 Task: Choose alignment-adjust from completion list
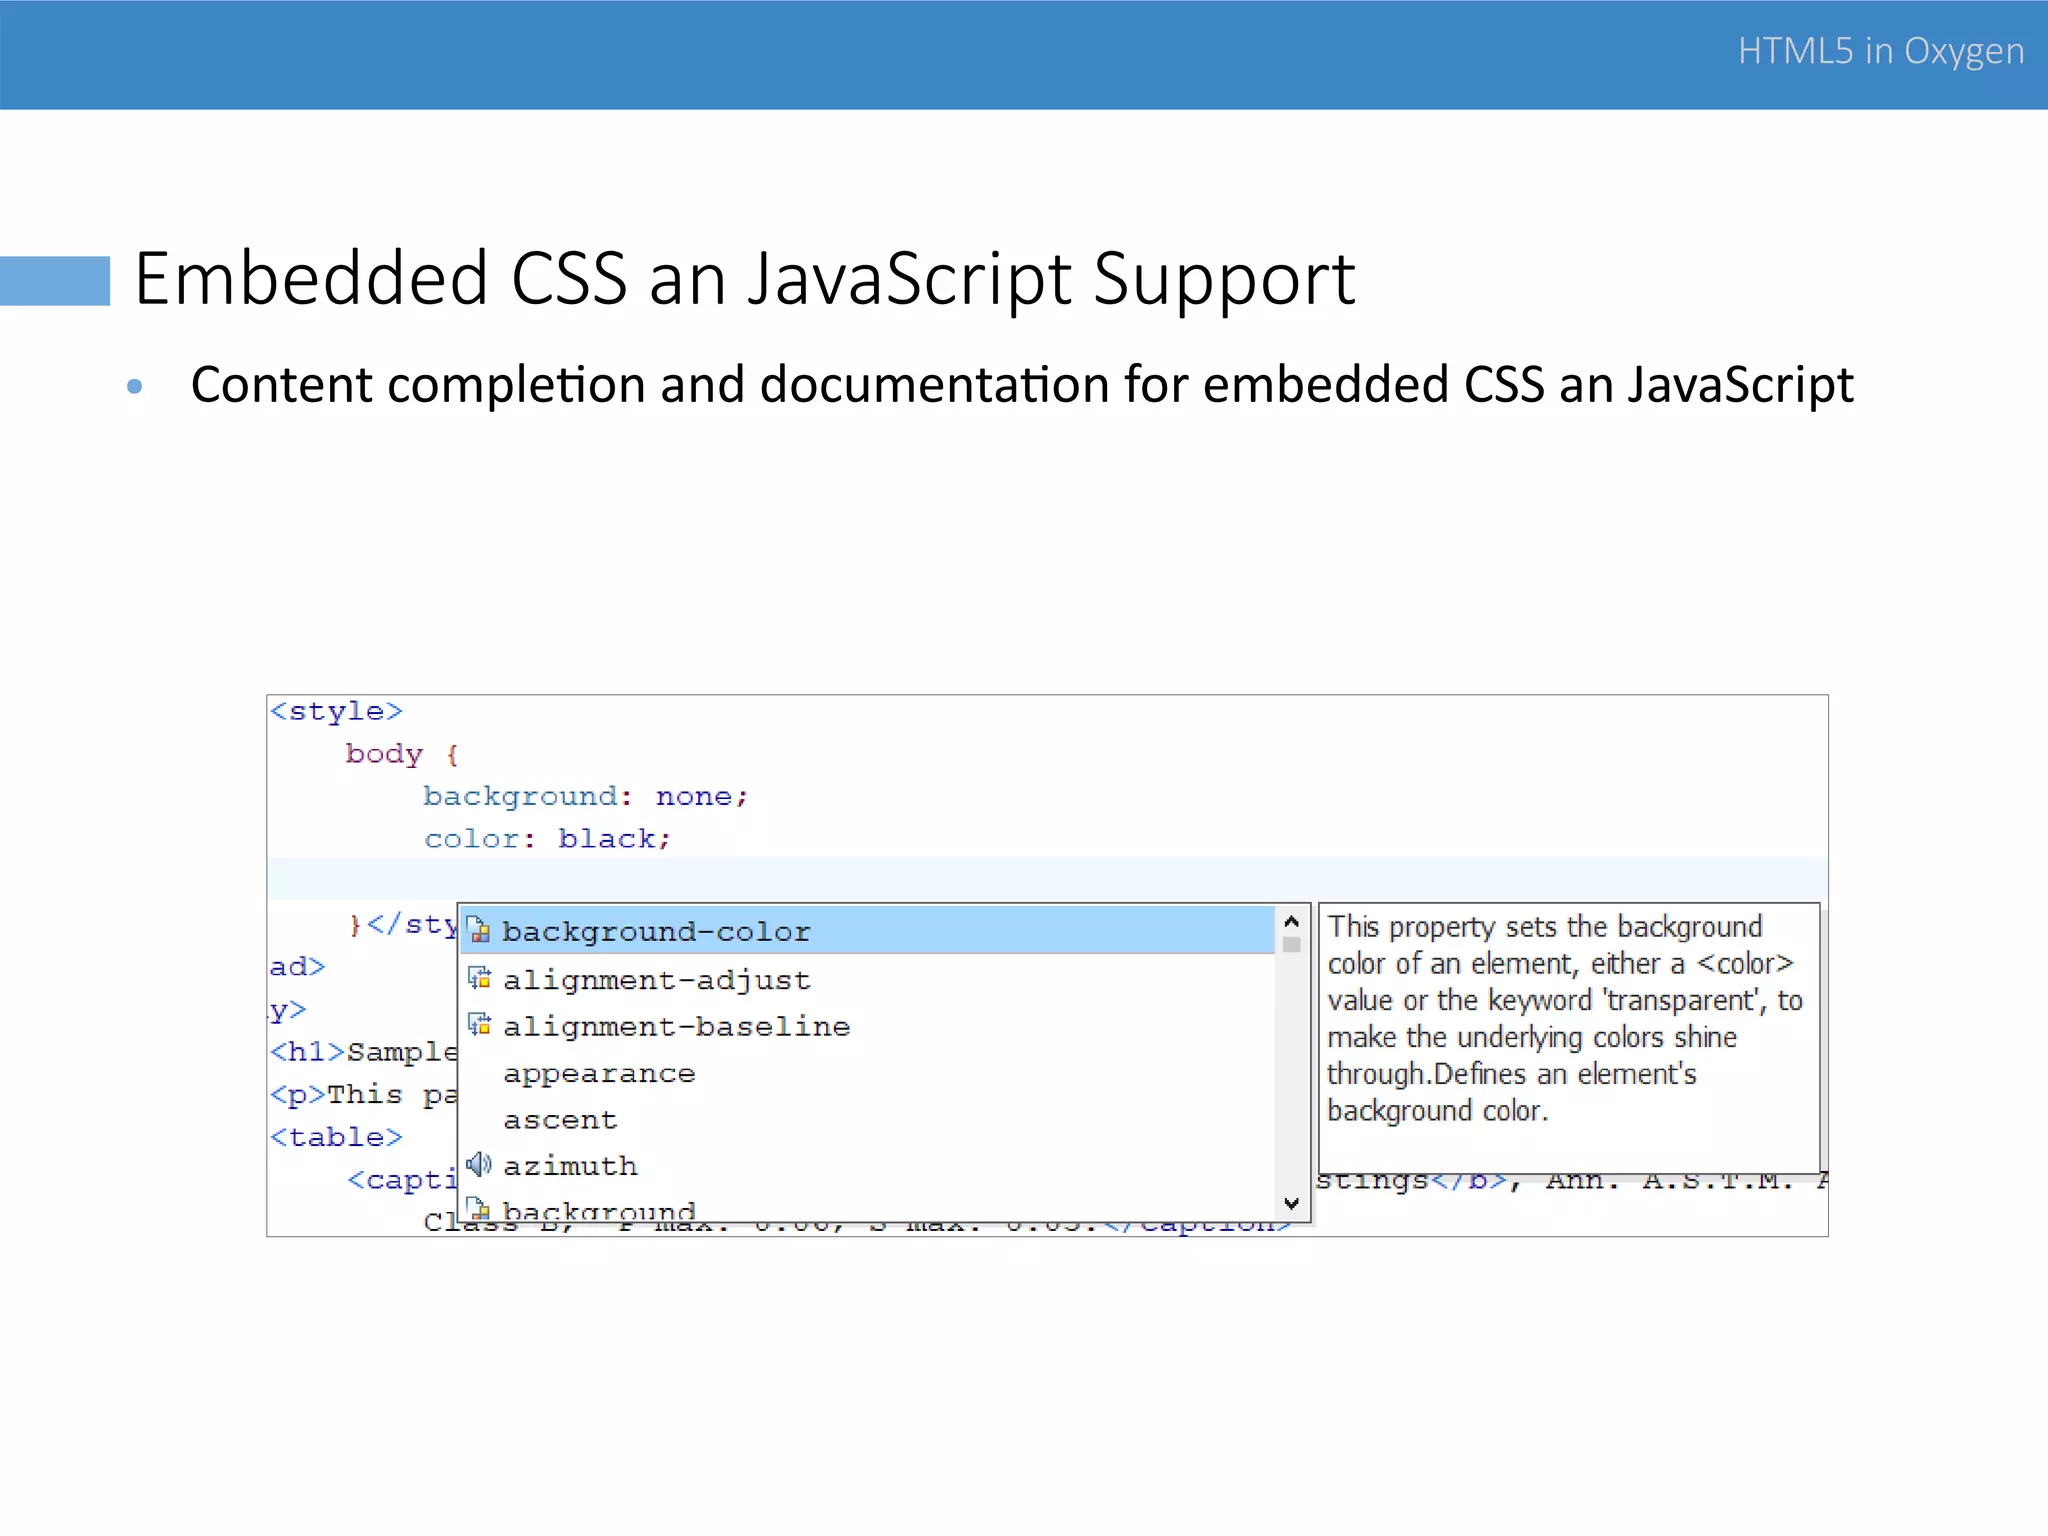pyautogui.click(x=867, y=979)
